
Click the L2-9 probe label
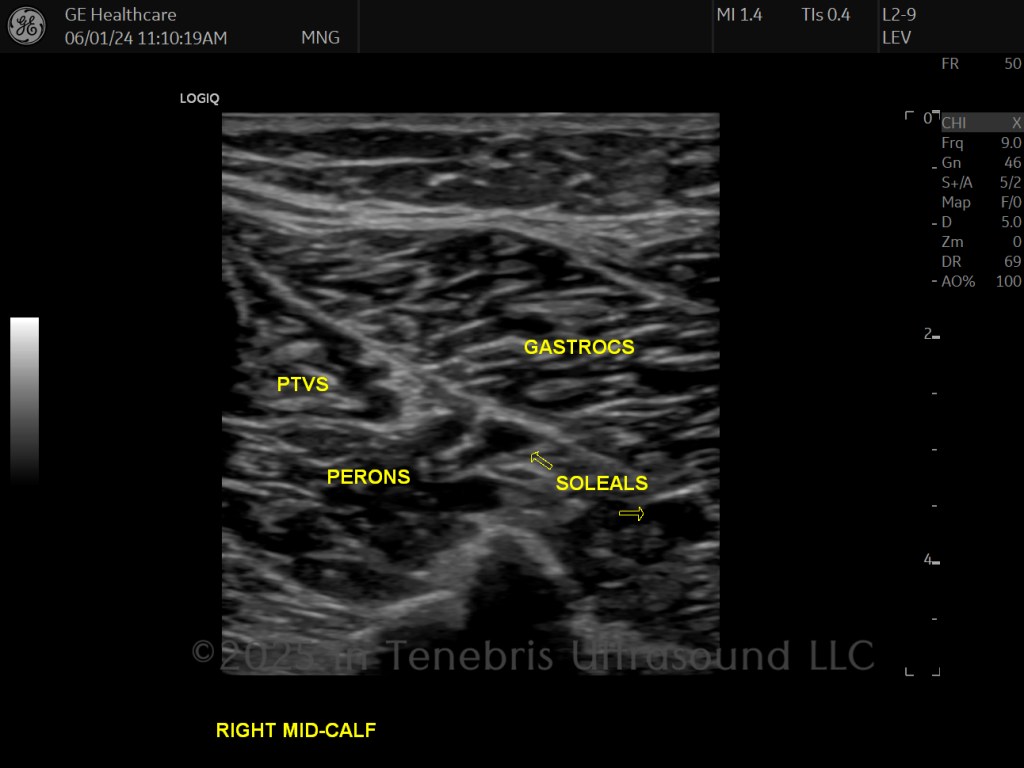(x=899, y=14)
